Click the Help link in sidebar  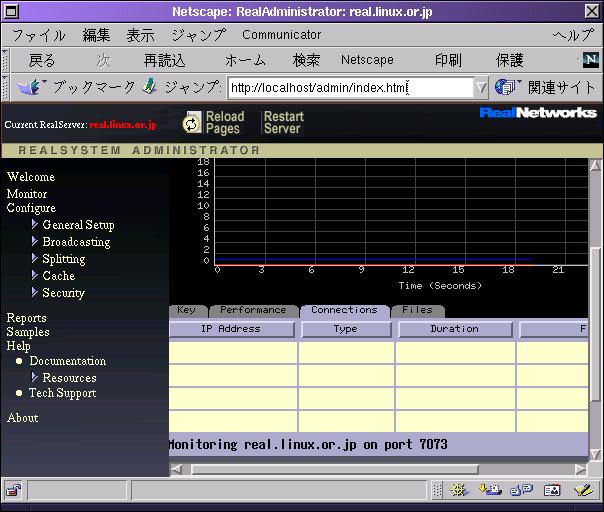[18, 346]
